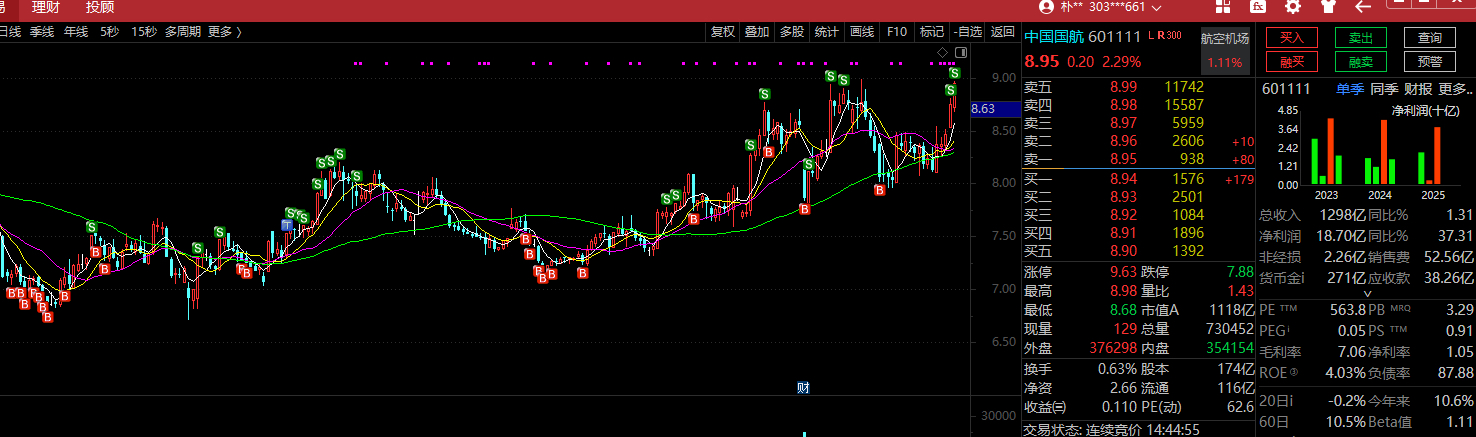
Task: Click the L margin marker icon
Action: (x=1151, y=36)
